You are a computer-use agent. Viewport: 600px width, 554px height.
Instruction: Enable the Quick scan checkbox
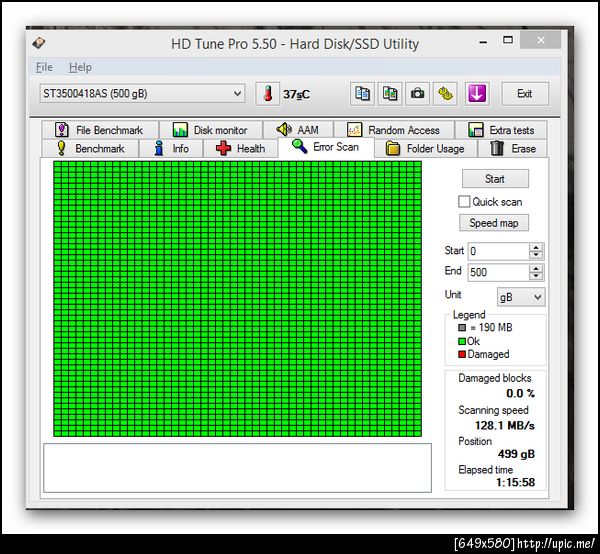tap(464, 202)
